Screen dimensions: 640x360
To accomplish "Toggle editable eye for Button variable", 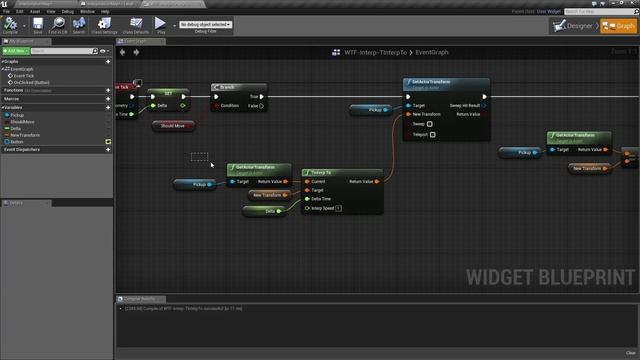I will [x=108, y=142].
